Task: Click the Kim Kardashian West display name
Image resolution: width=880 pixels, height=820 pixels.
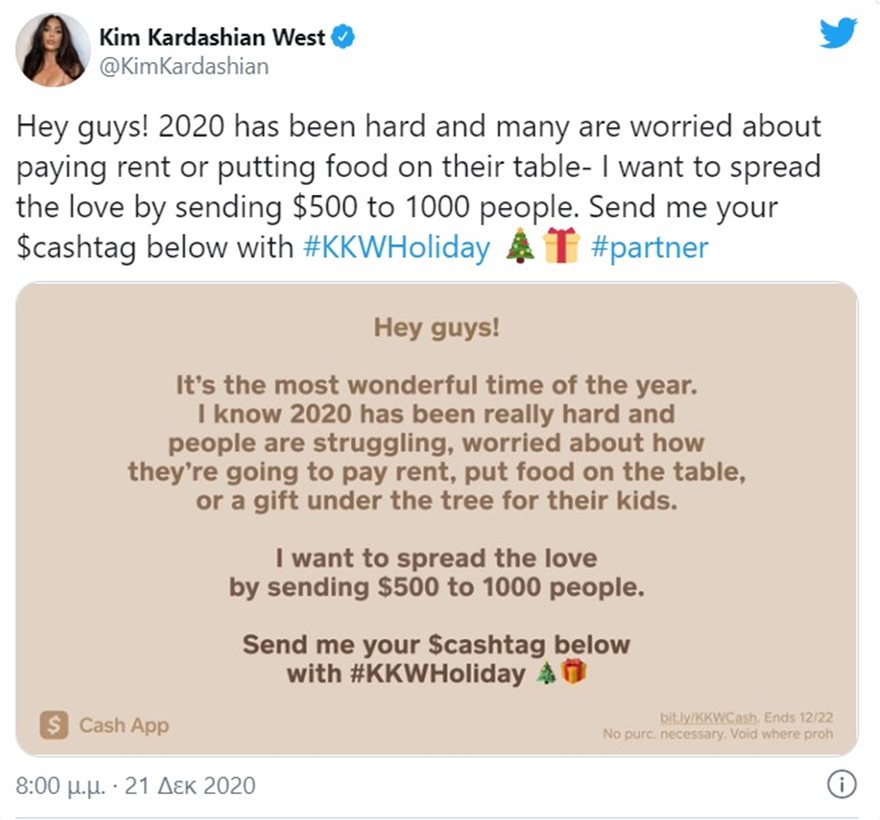Action: [x=212, y=38]
